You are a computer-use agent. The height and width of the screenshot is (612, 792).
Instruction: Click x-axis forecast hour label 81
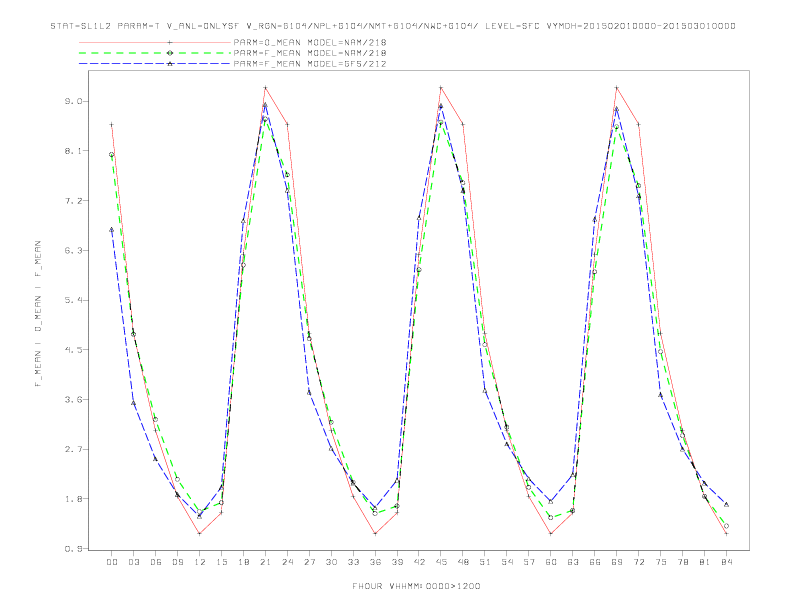pos(705,562)
